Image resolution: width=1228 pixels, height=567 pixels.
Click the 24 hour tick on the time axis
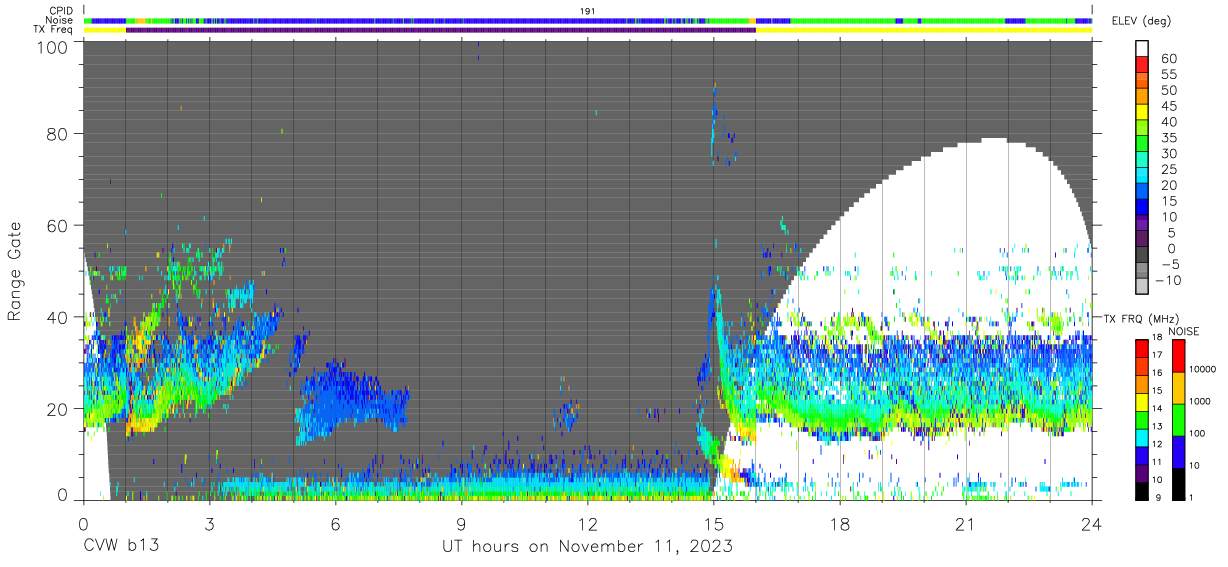(1092, 524)
